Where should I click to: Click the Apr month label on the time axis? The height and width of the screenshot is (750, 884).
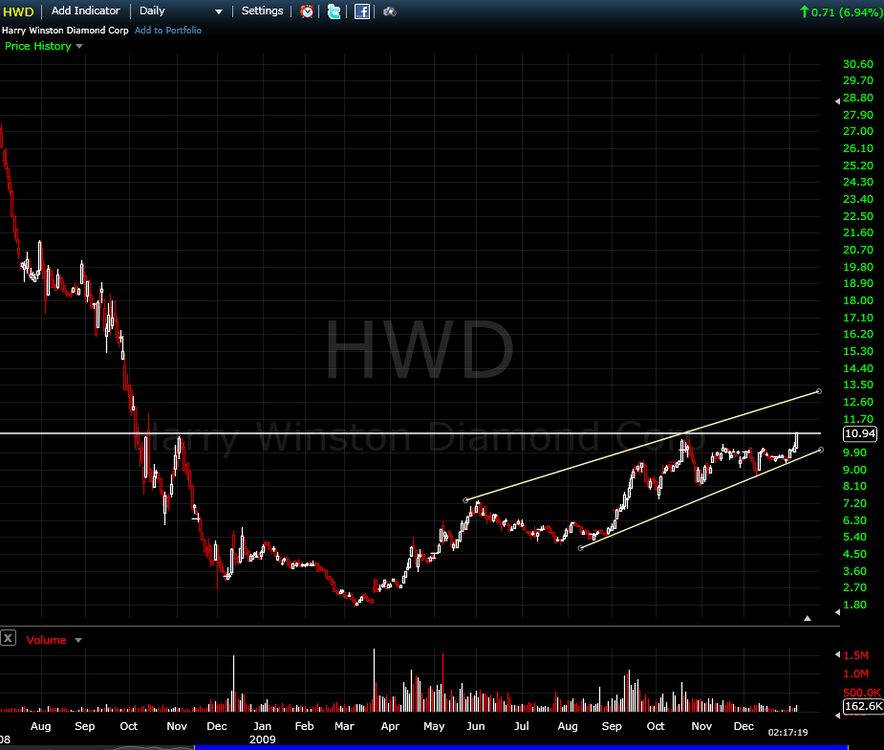[x=390, y=726]
